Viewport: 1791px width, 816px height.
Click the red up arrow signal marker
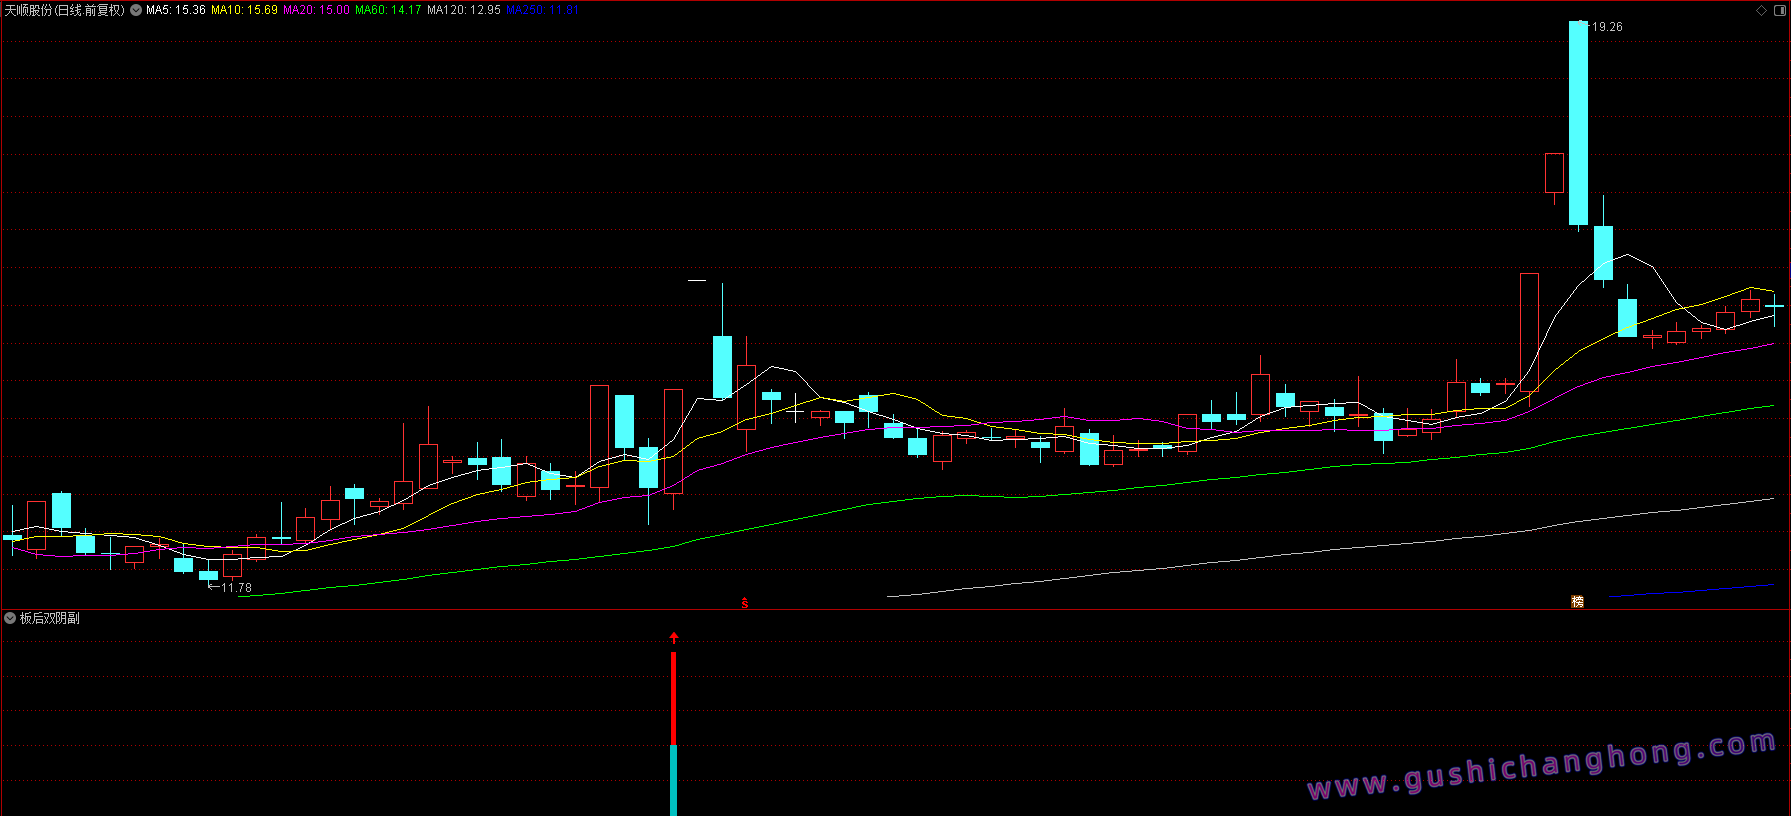(x=674, y=637)
